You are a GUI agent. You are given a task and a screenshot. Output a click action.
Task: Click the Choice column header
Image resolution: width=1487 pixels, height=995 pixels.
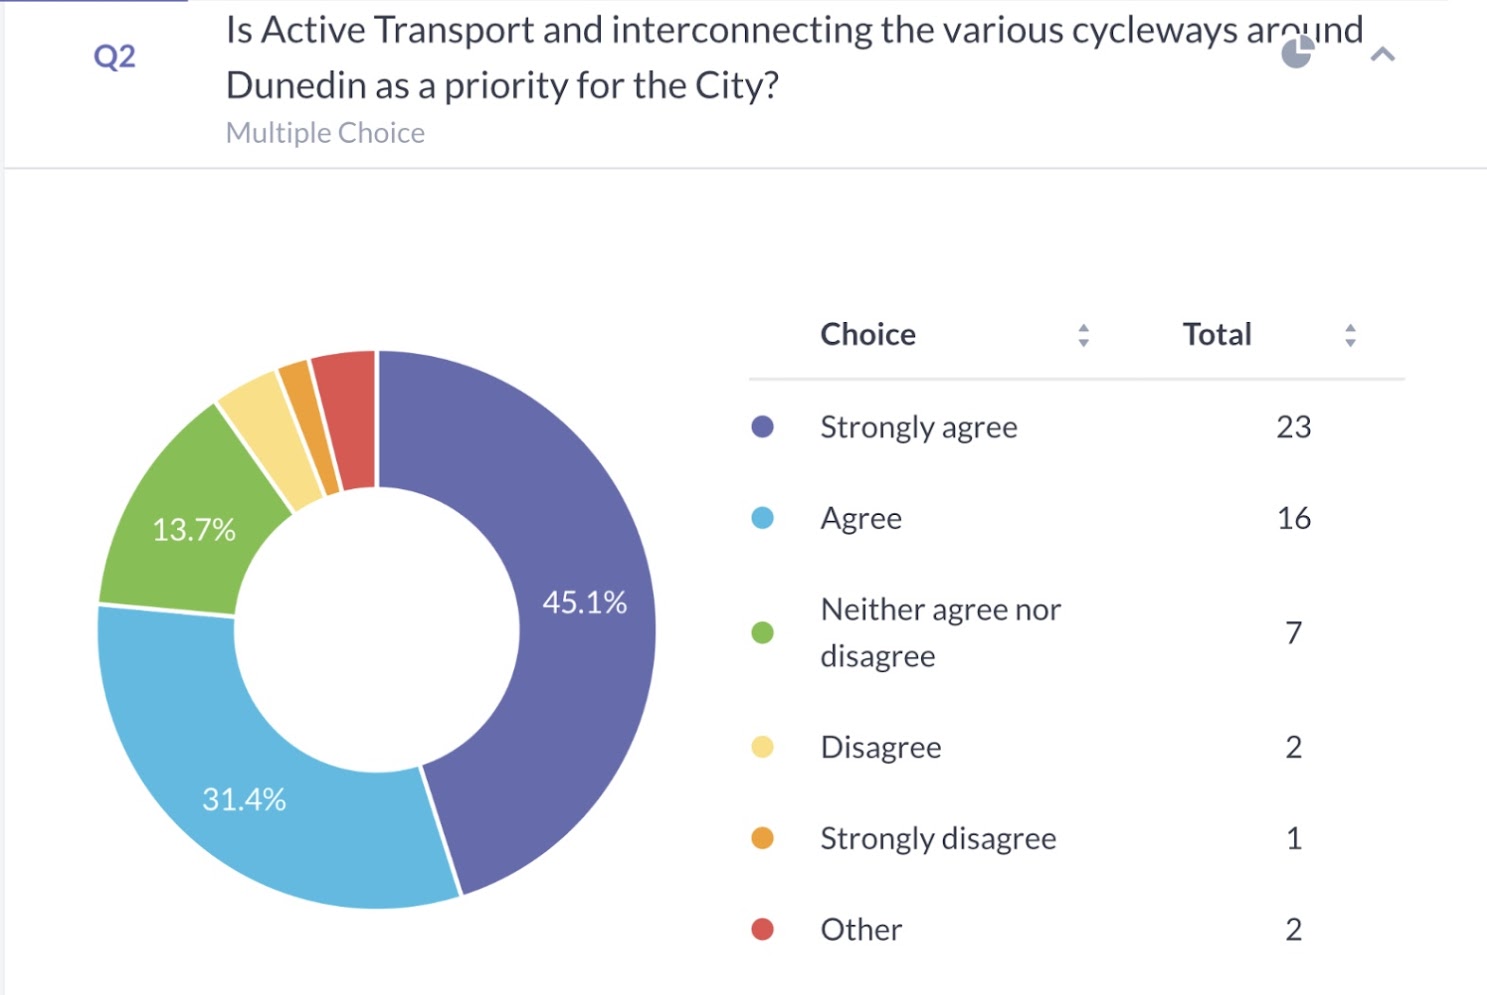(867, 334)
